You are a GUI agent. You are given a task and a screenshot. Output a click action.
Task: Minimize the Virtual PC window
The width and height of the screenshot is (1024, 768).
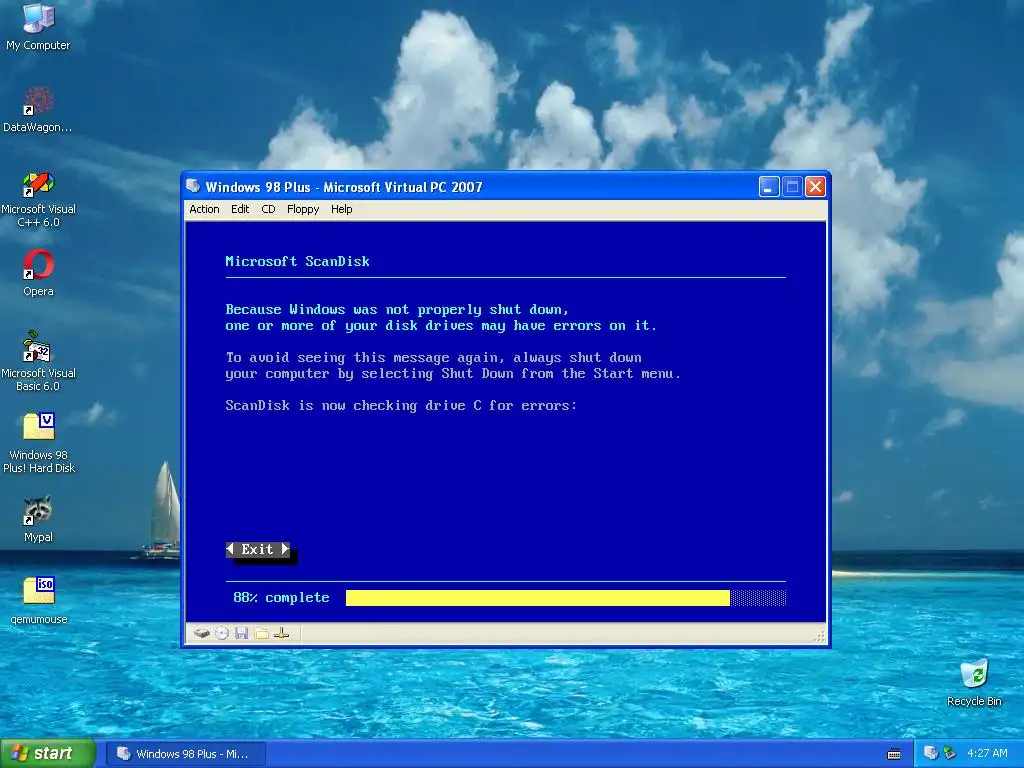coord(769,187)
